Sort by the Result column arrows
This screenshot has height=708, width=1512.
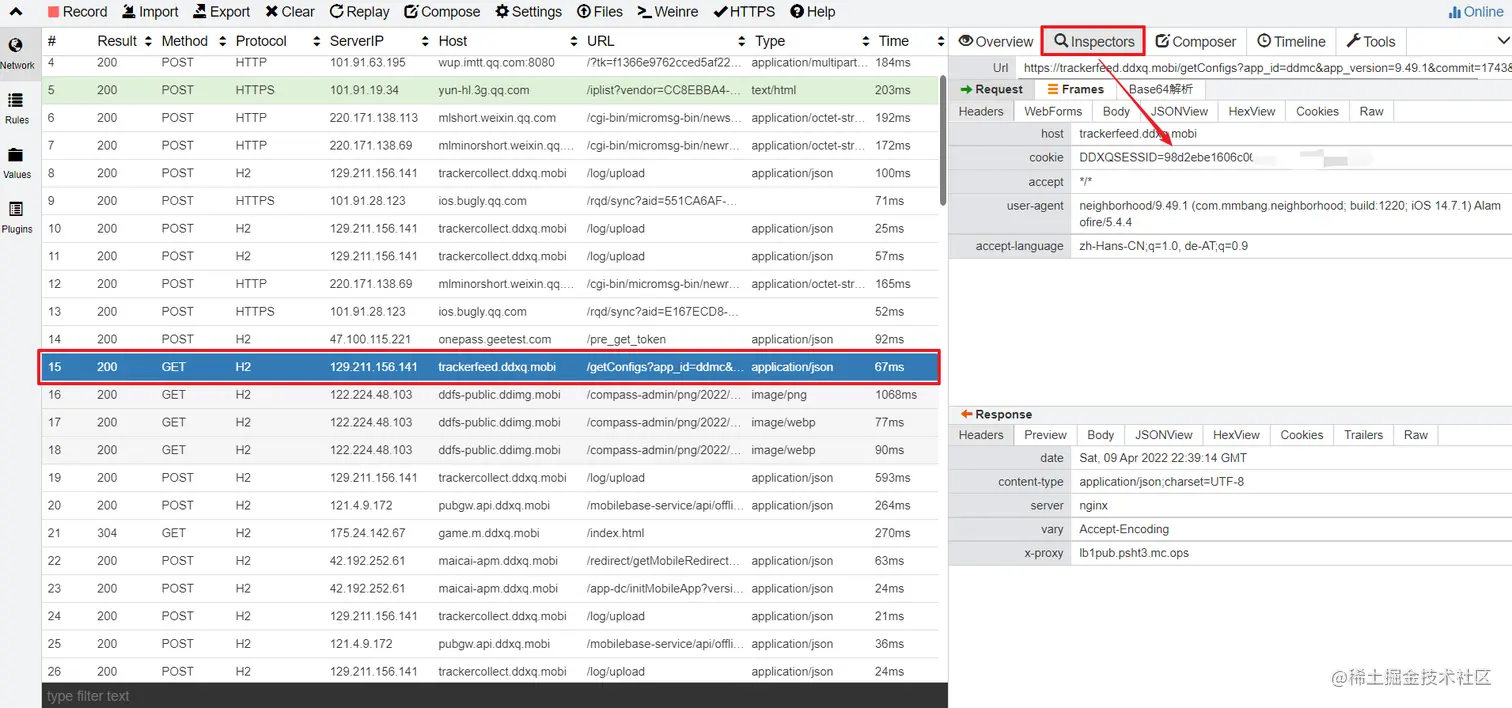coord(149,41)
